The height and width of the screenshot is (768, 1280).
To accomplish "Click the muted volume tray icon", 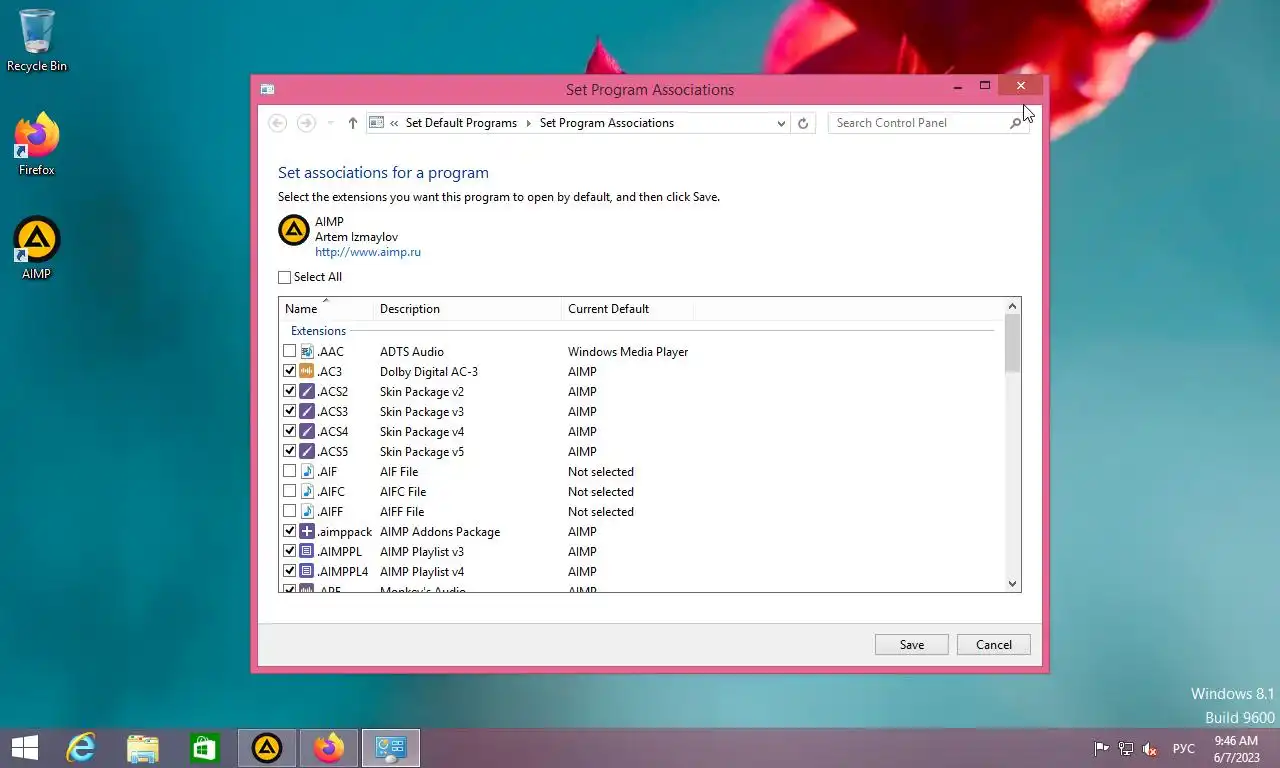I will (1150, 748).
